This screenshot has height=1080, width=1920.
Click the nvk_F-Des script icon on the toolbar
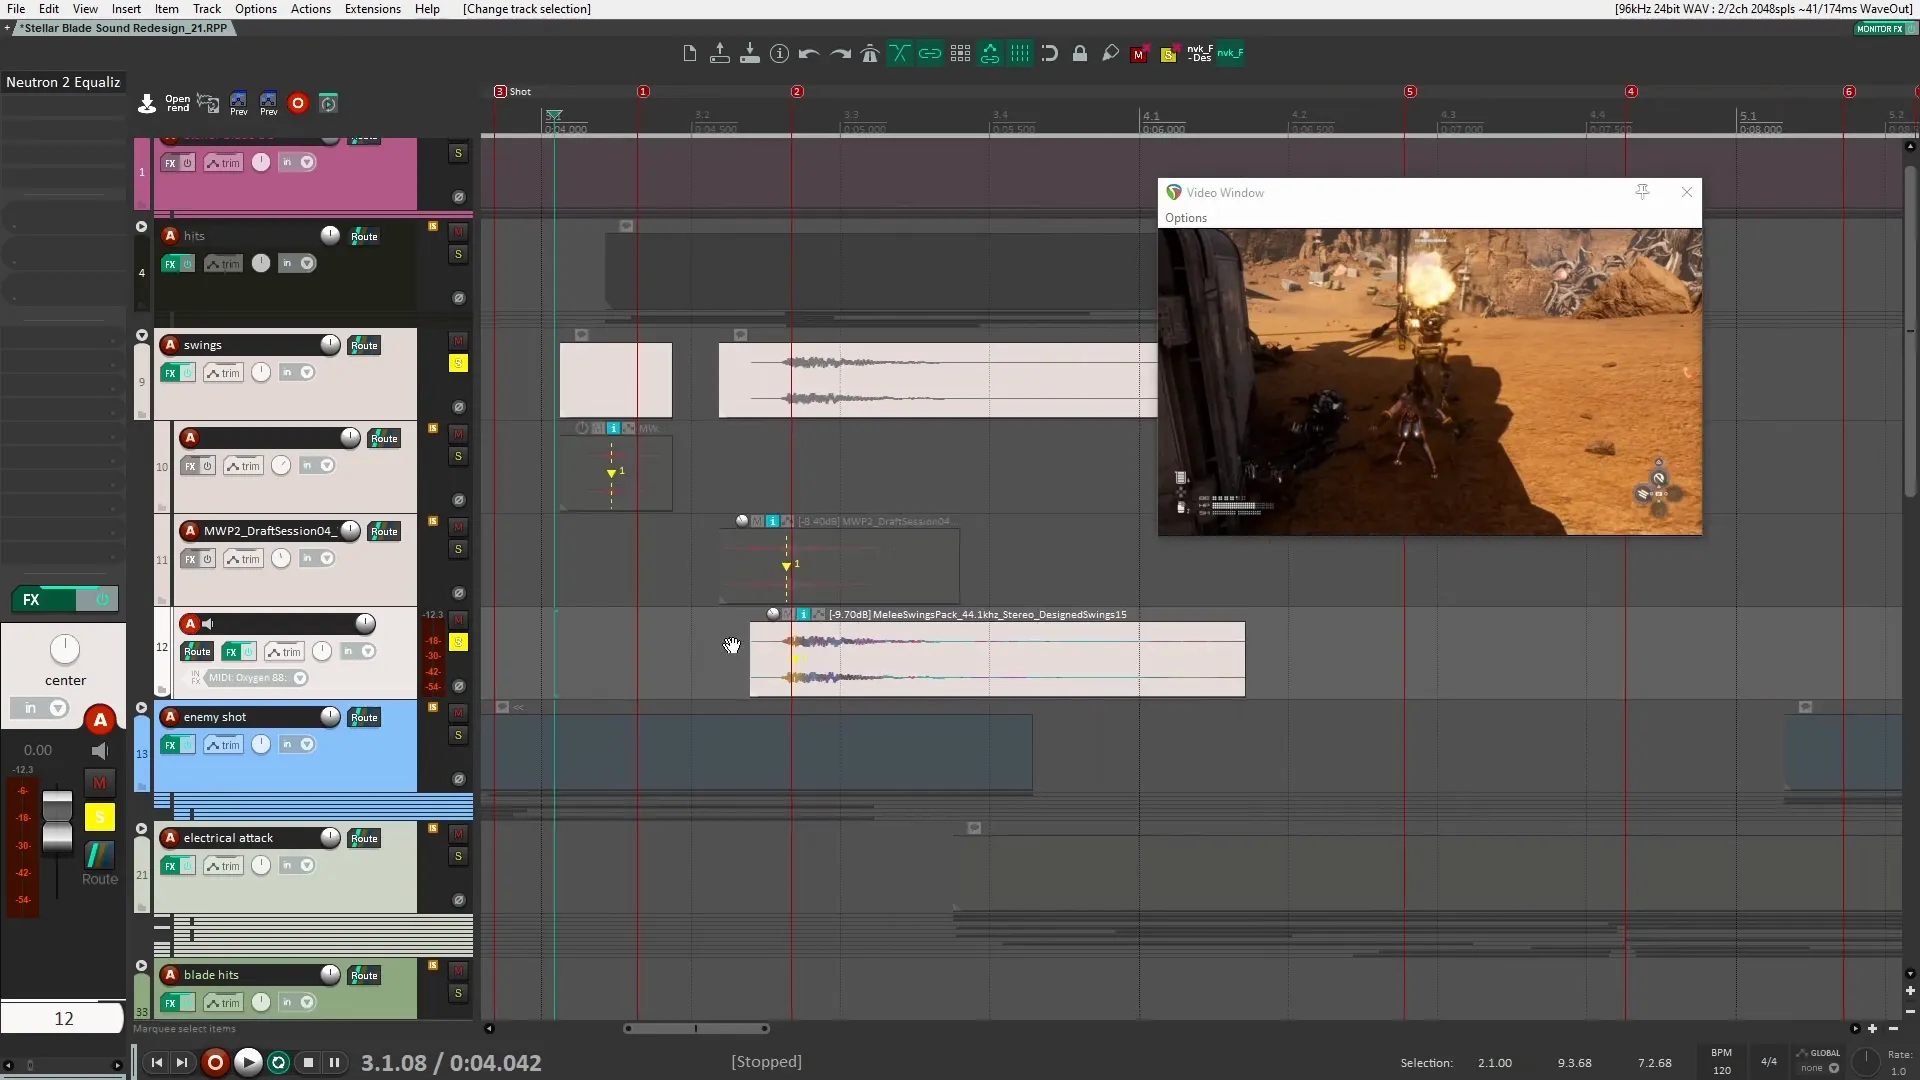click(x=1200, y=53)
